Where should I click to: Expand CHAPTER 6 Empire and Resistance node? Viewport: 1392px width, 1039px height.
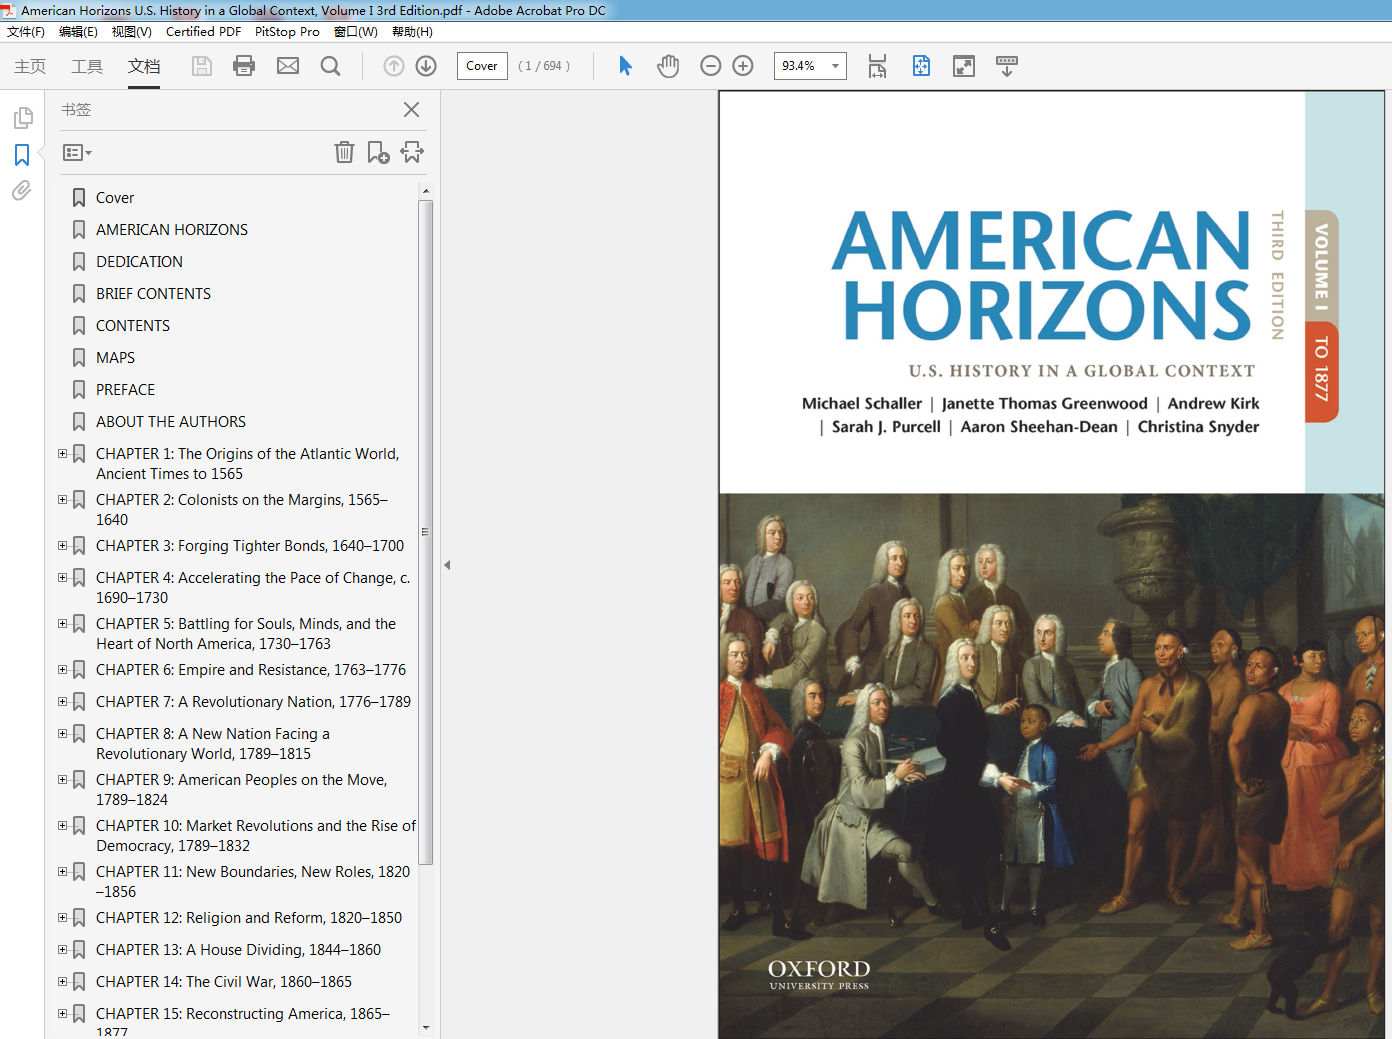62,669
